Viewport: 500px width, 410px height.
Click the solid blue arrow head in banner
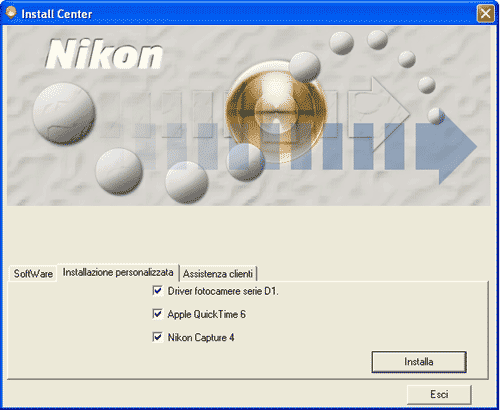coord(447,147)
